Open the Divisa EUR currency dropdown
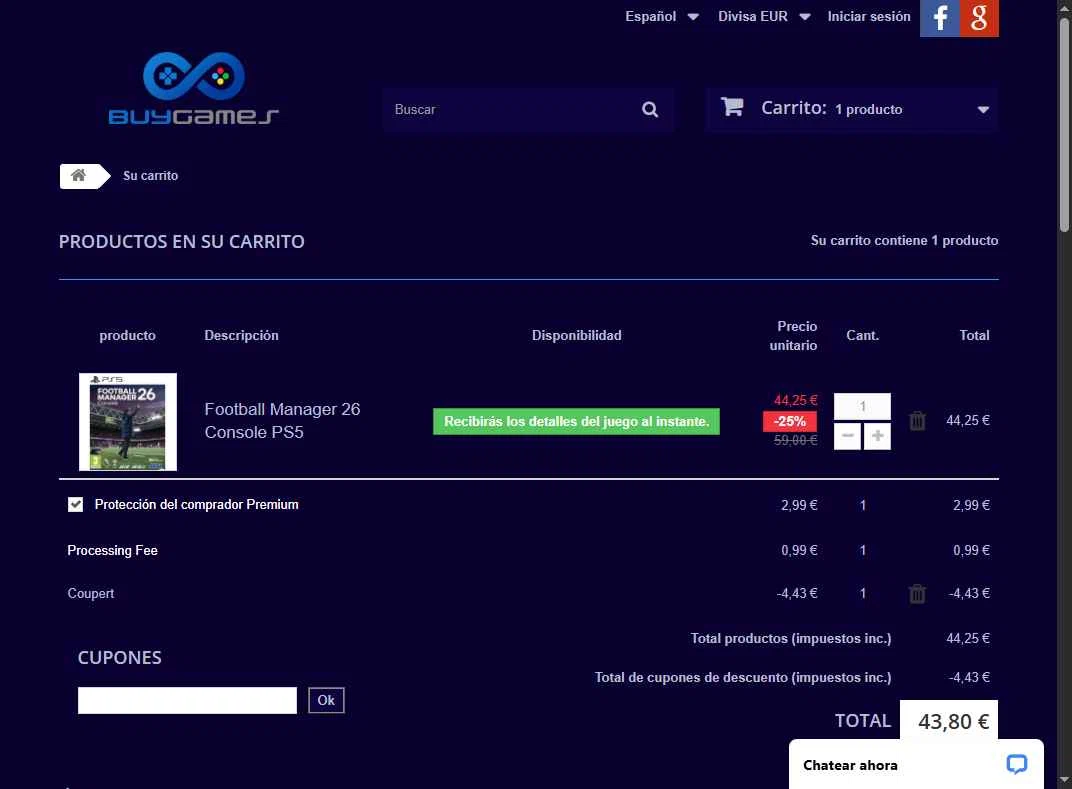The image size is (1072, 789). pyautogui.click(x=764, y=16)
